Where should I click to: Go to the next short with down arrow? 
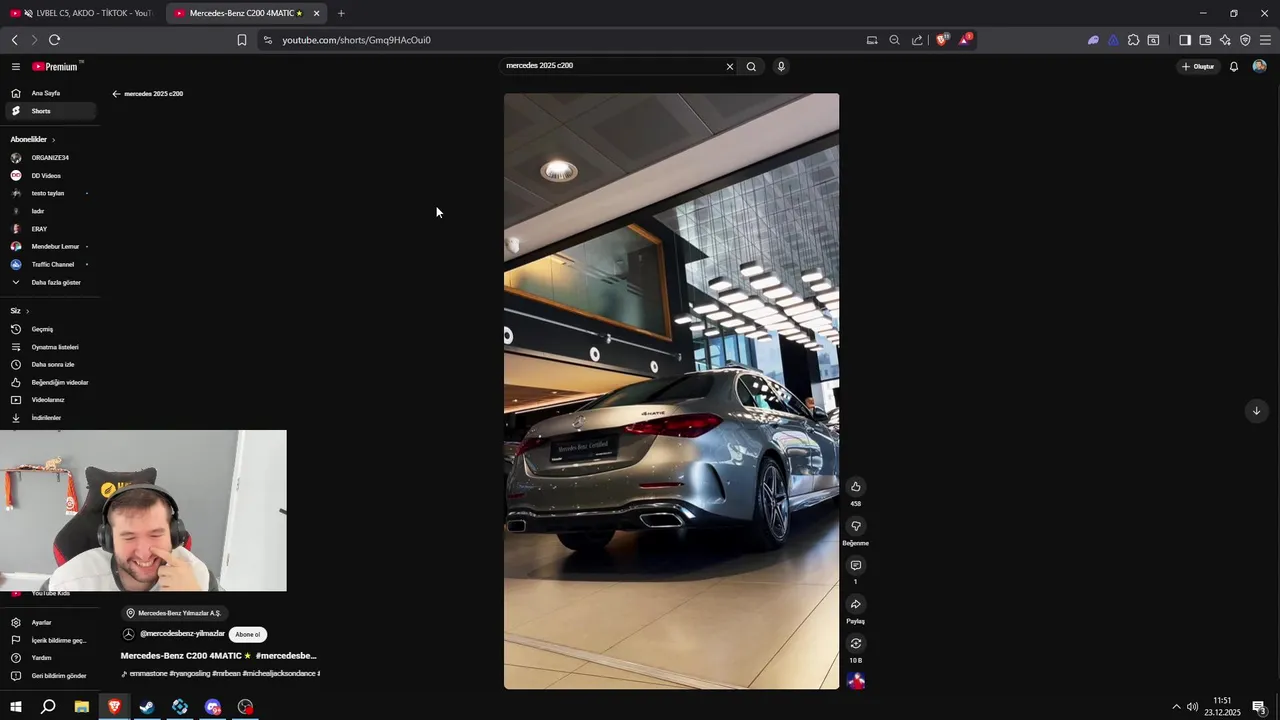pyautogui.click(x=1256, y=411)
